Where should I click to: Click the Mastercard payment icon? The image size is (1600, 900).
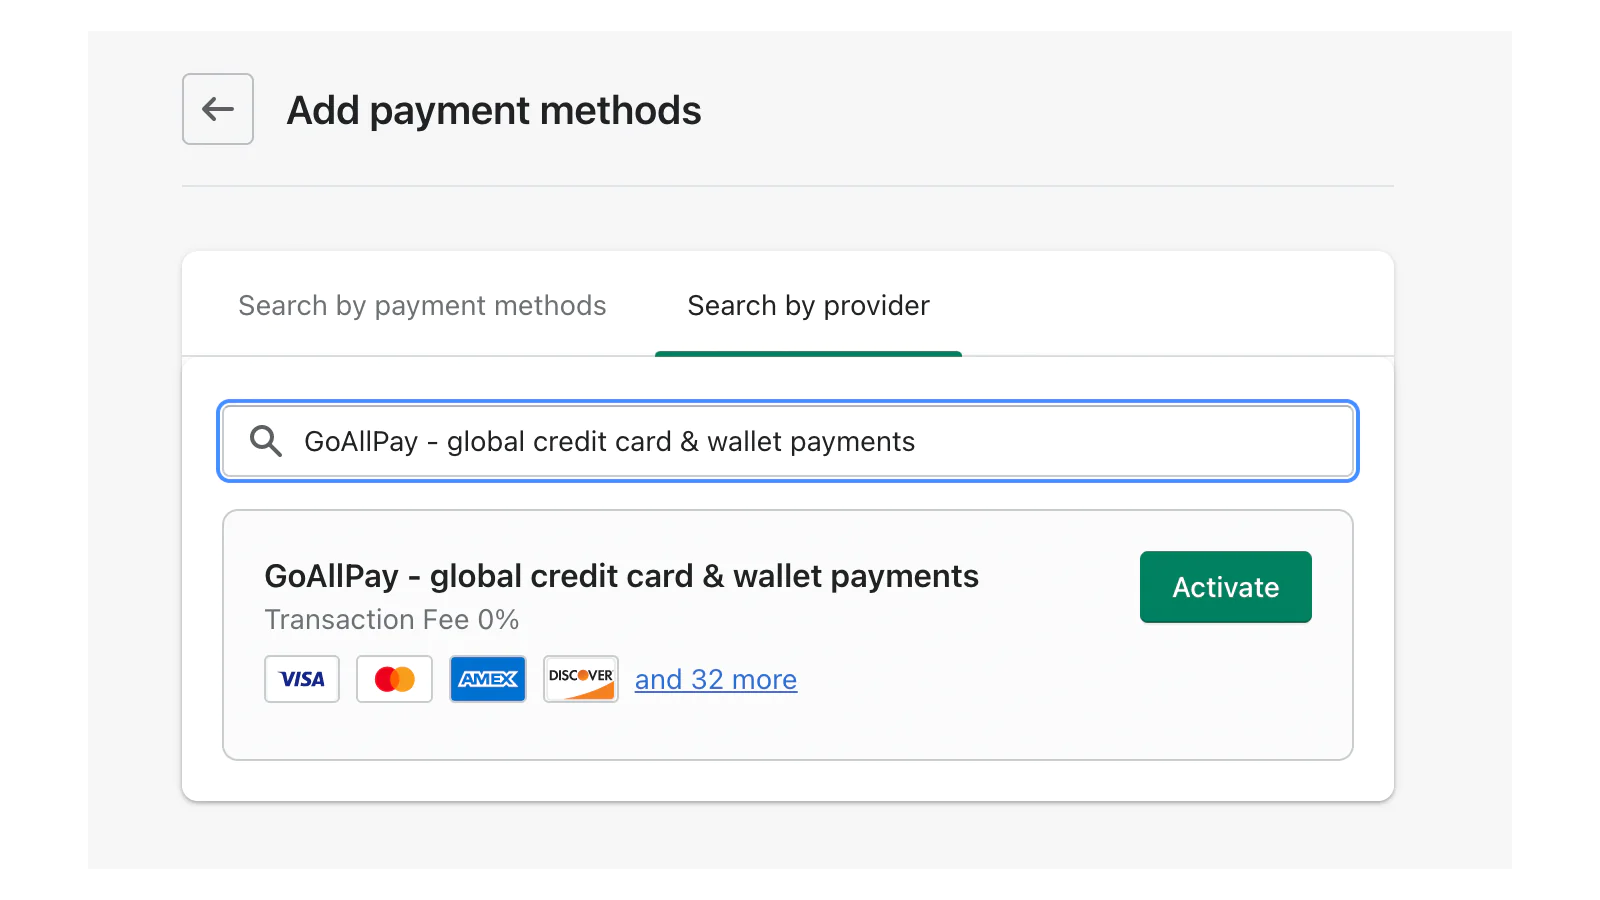[x=394, y=679]
